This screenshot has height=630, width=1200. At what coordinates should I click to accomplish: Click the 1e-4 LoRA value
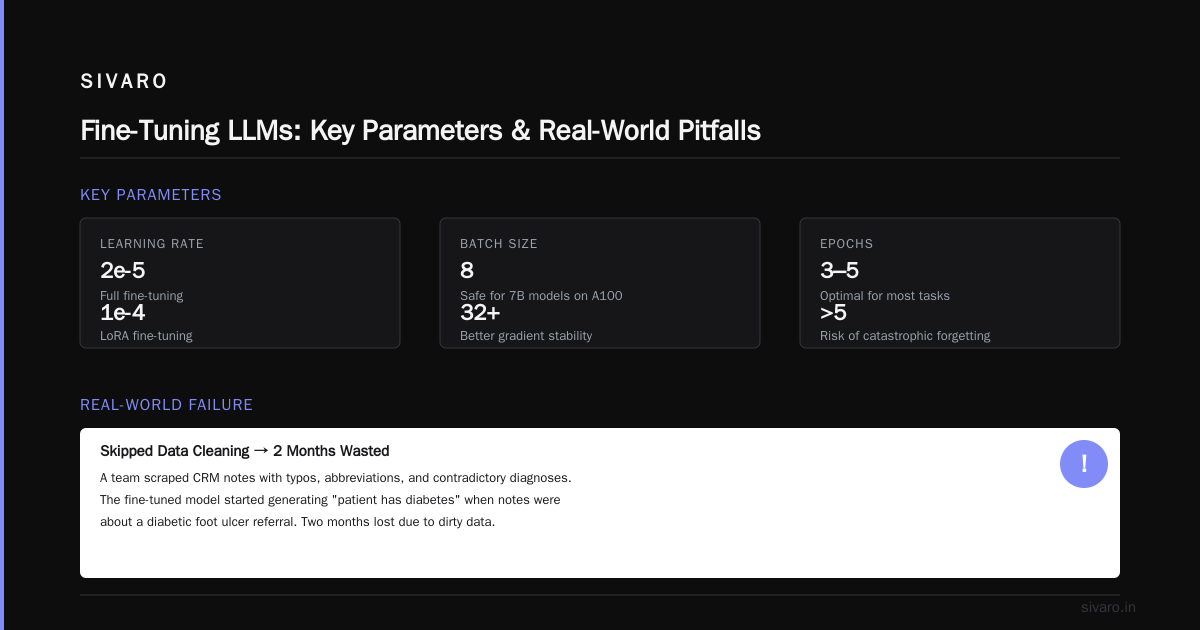pyautogui.click(x=123, y=312)
